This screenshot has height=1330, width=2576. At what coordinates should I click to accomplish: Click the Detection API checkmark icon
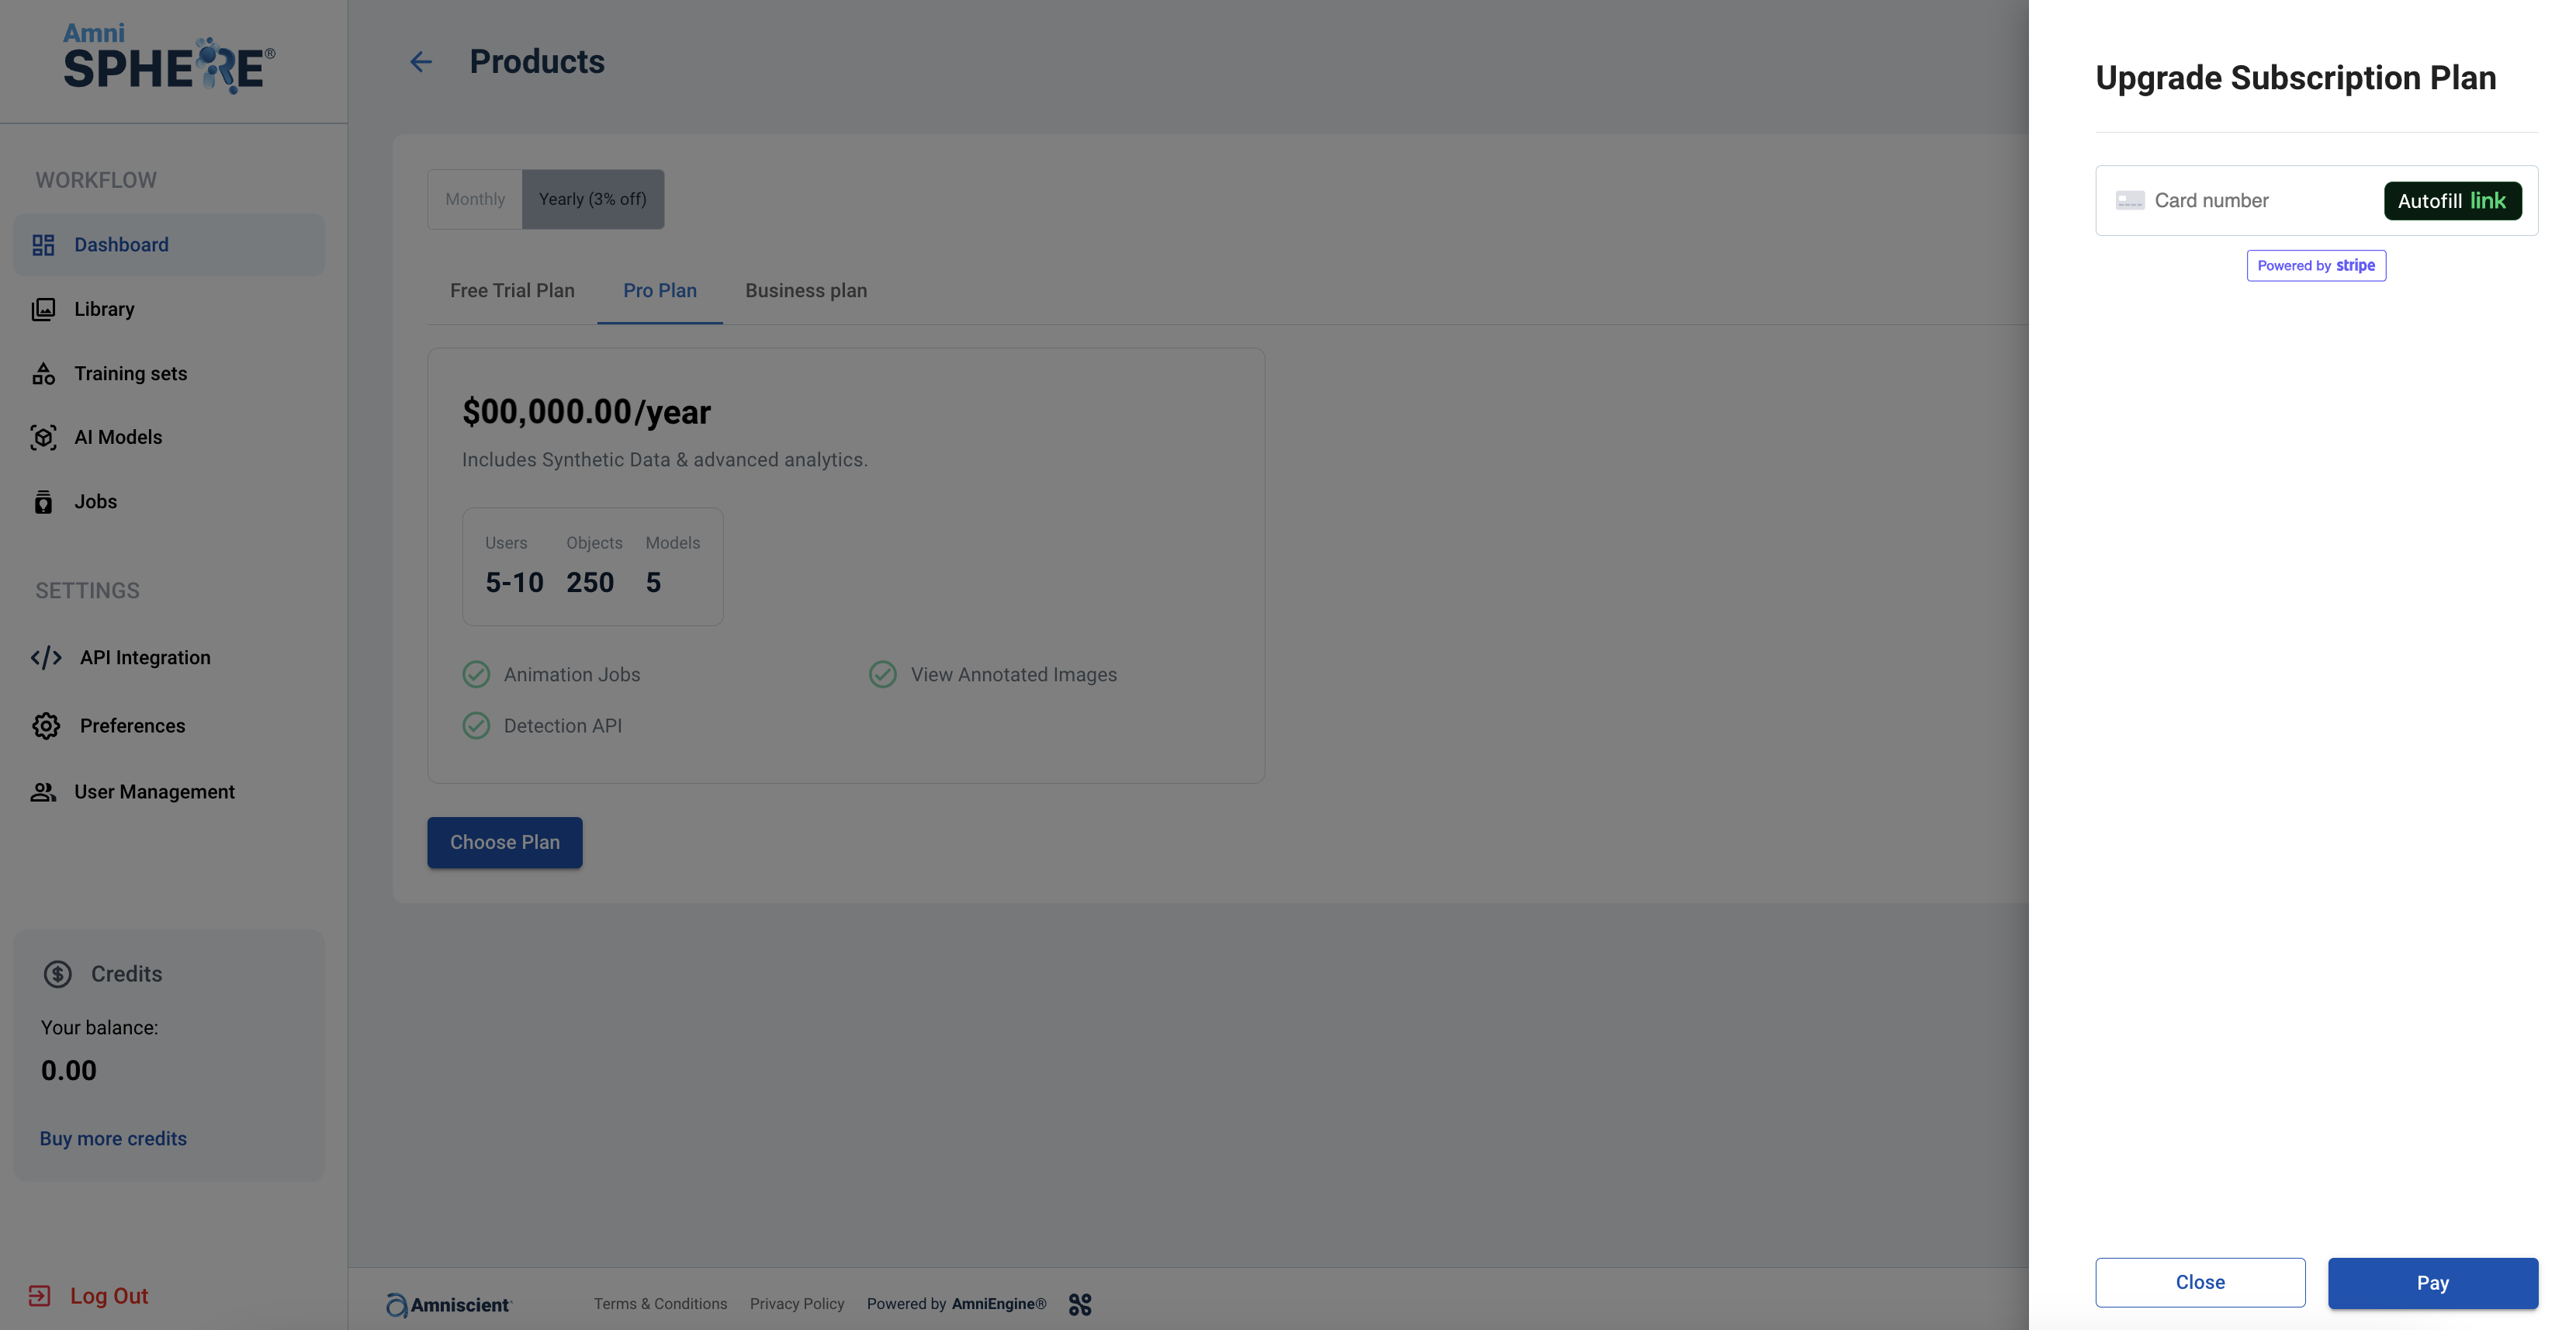tap(476, 726)
